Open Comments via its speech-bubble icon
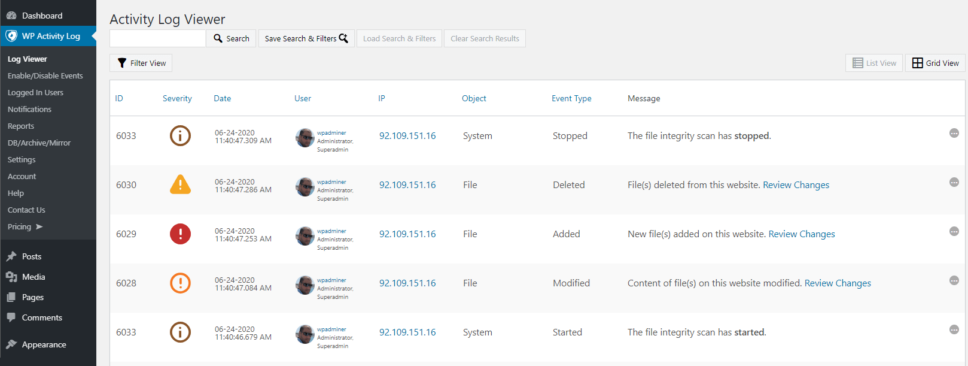 [11, 317]
